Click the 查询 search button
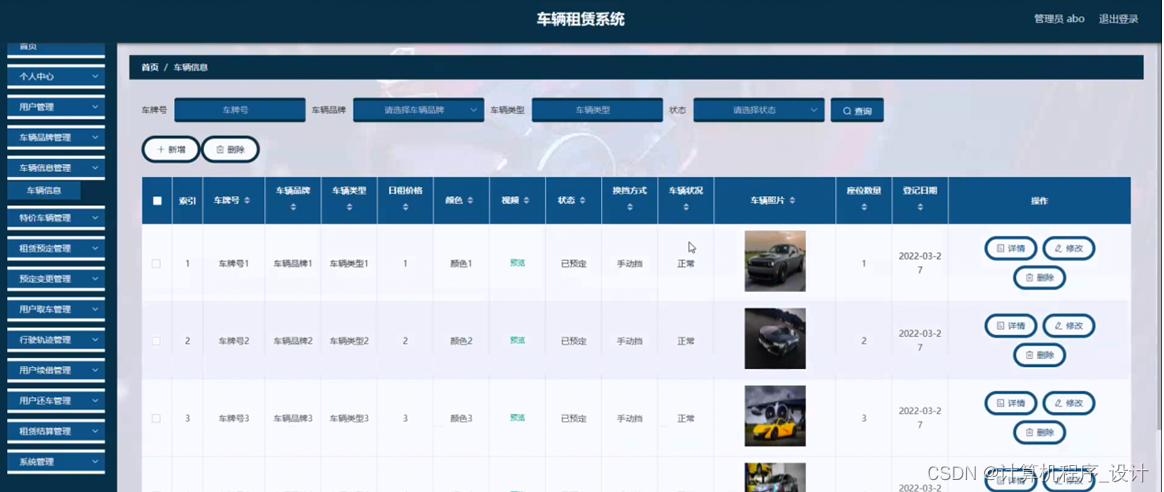The image size is (1164, 492). tap(857, 111)
